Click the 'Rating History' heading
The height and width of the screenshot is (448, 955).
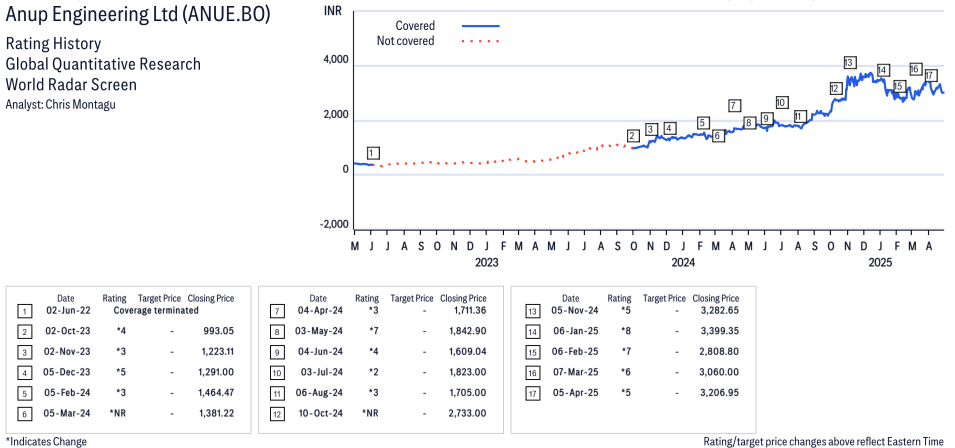[54, 44]
